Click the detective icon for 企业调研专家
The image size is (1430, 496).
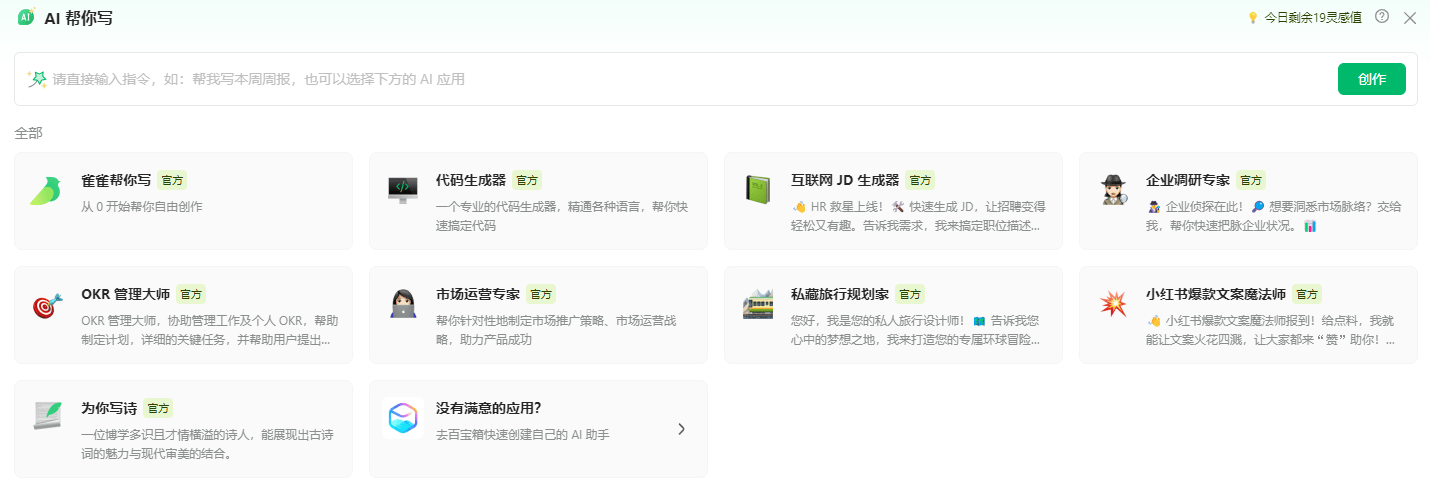coord(1113,189)
